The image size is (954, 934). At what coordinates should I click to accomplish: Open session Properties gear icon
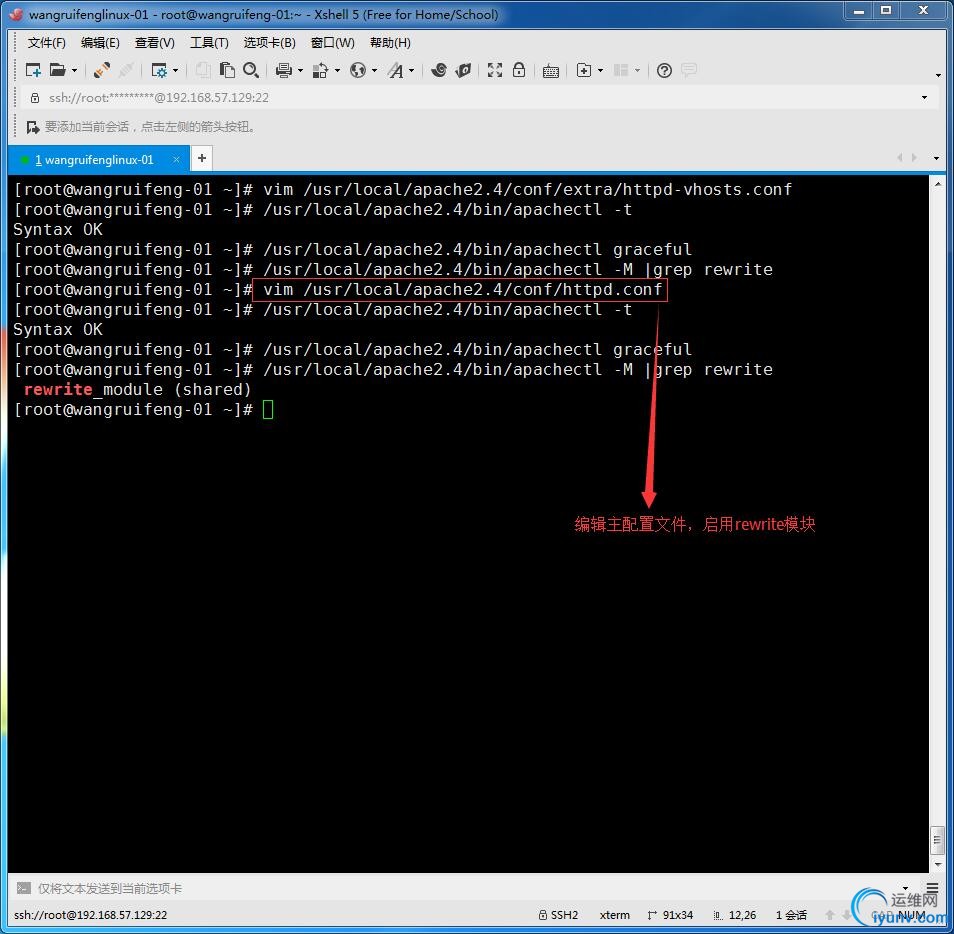tap(159, 71)
